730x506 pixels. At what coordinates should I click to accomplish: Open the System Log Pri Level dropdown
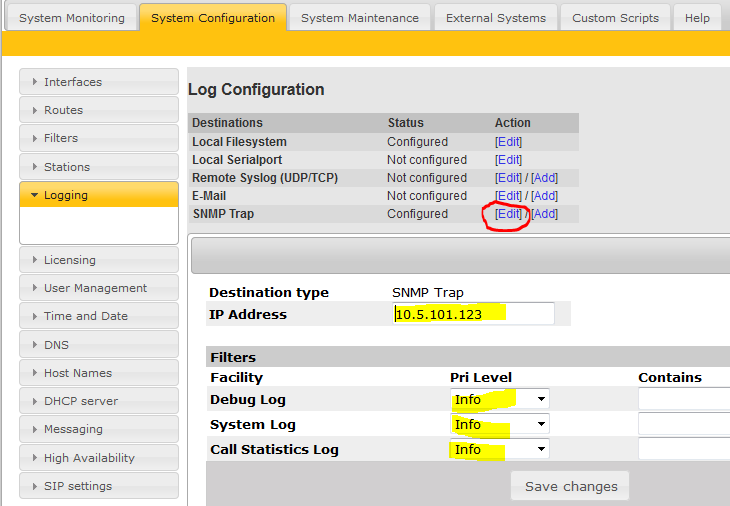pos(499,425)
